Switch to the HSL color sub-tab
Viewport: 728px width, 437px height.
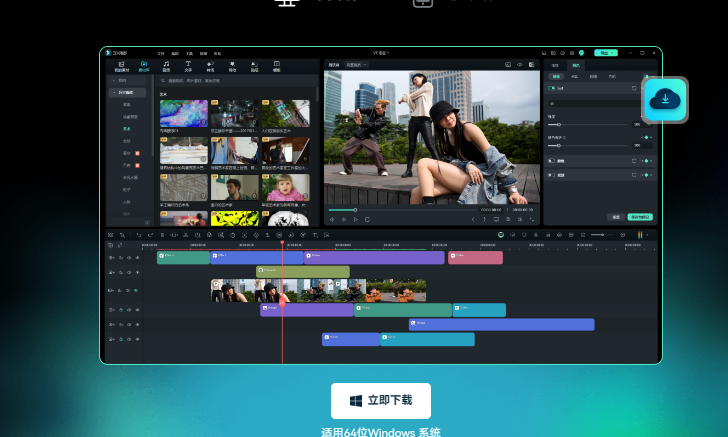click(x=575, y=77)
